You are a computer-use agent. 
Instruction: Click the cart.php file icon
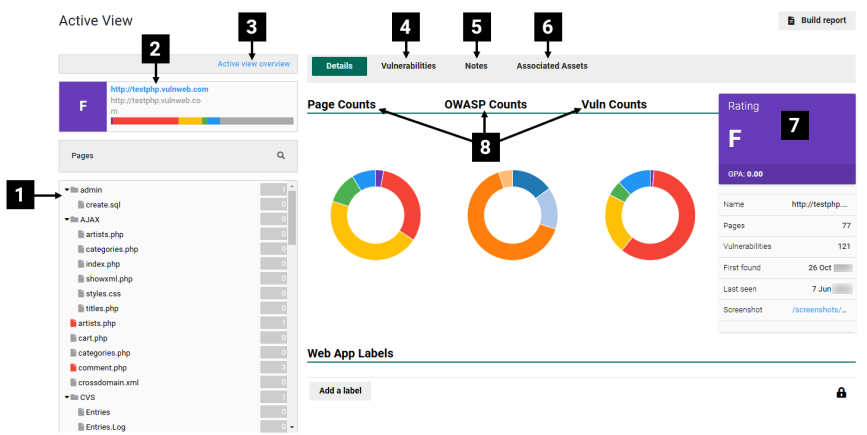click(73, 338)
